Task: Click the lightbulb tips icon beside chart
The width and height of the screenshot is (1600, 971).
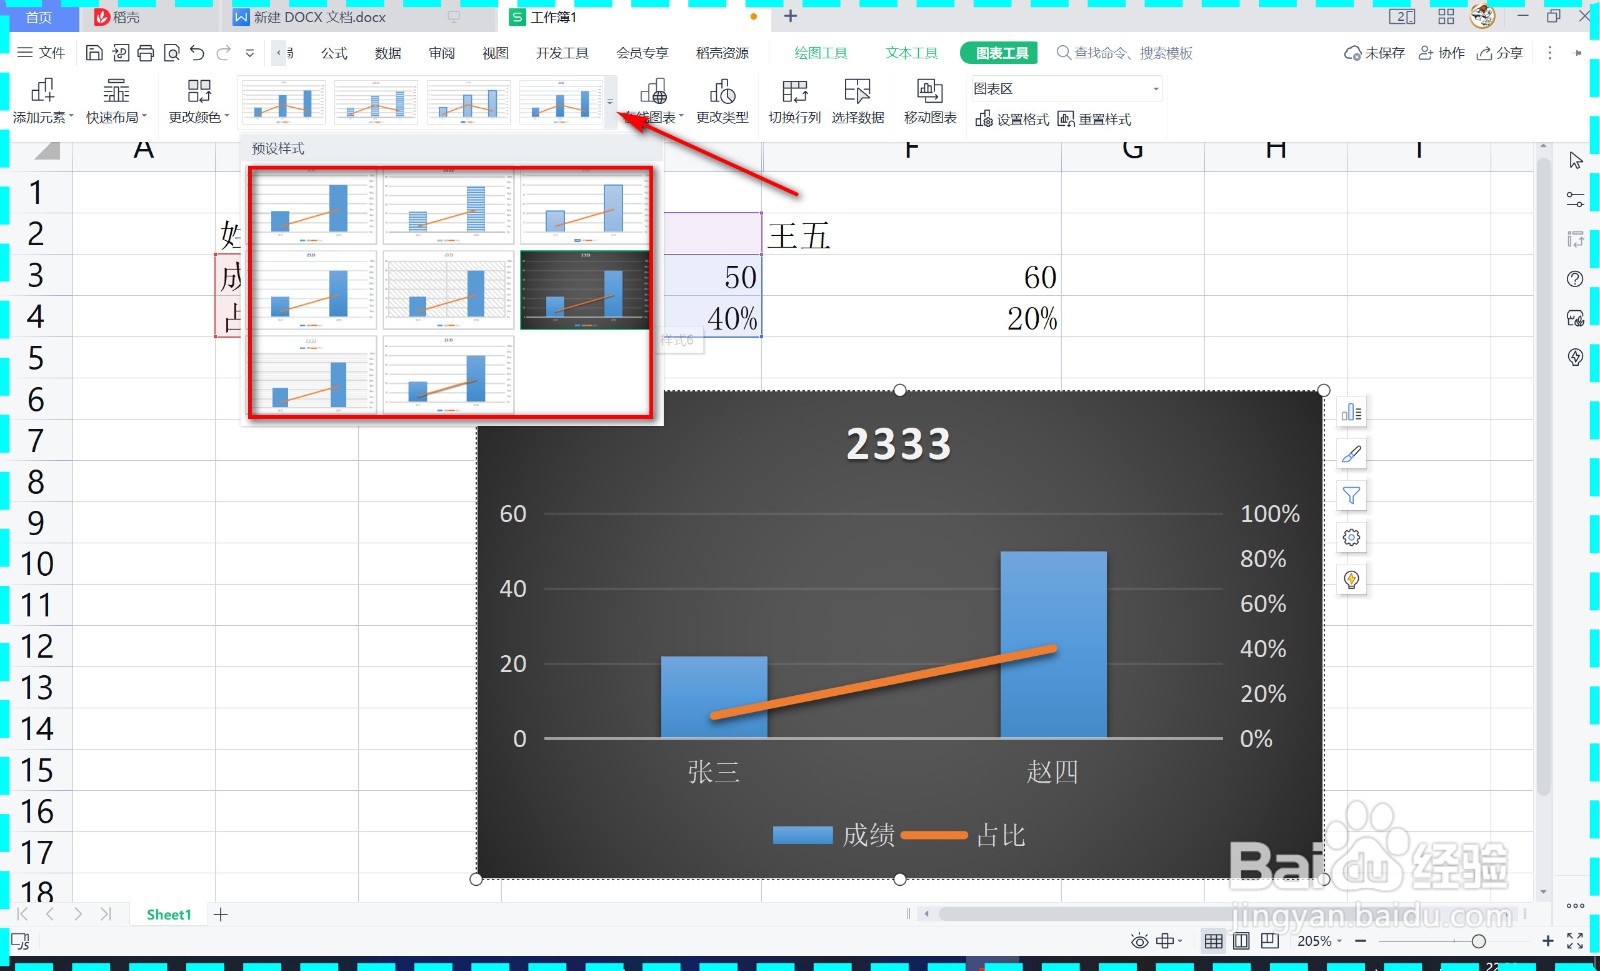Action: (1351, 580)
